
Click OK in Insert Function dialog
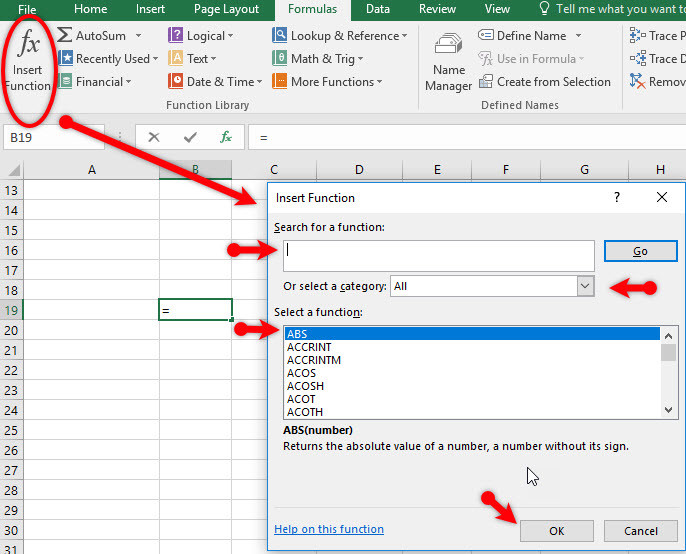(x=556, y=531)
